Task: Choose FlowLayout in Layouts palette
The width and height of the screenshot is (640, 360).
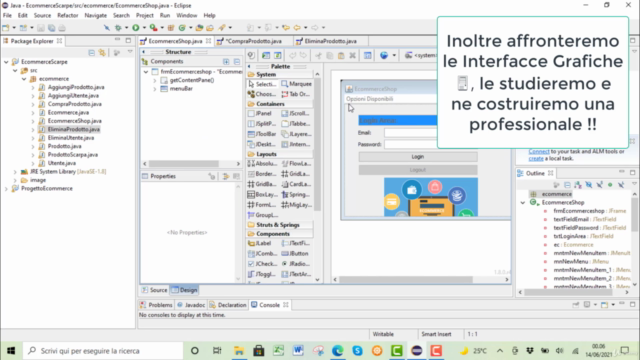Action: (x=296, y=164)
